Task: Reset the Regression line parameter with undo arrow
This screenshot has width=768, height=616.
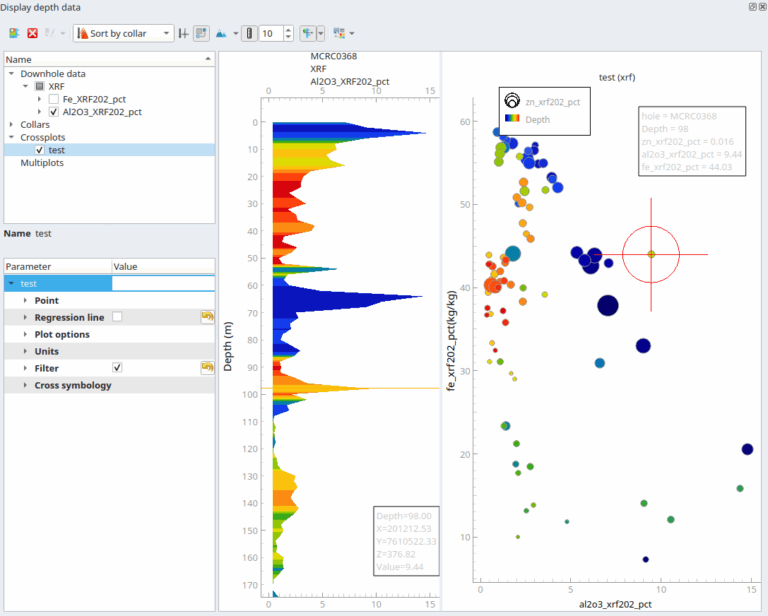Action: tap(207, 317)
